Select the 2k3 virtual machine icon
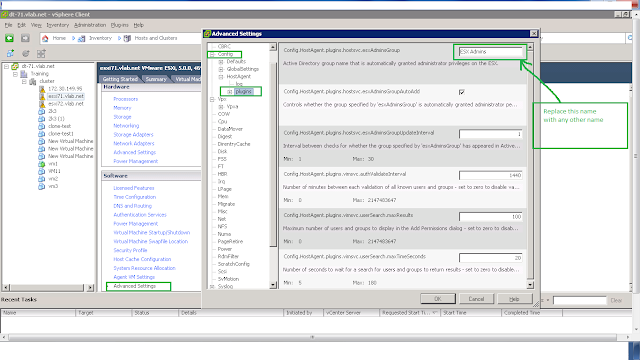Viewport: 640px width, 360px height. (42, 111)
